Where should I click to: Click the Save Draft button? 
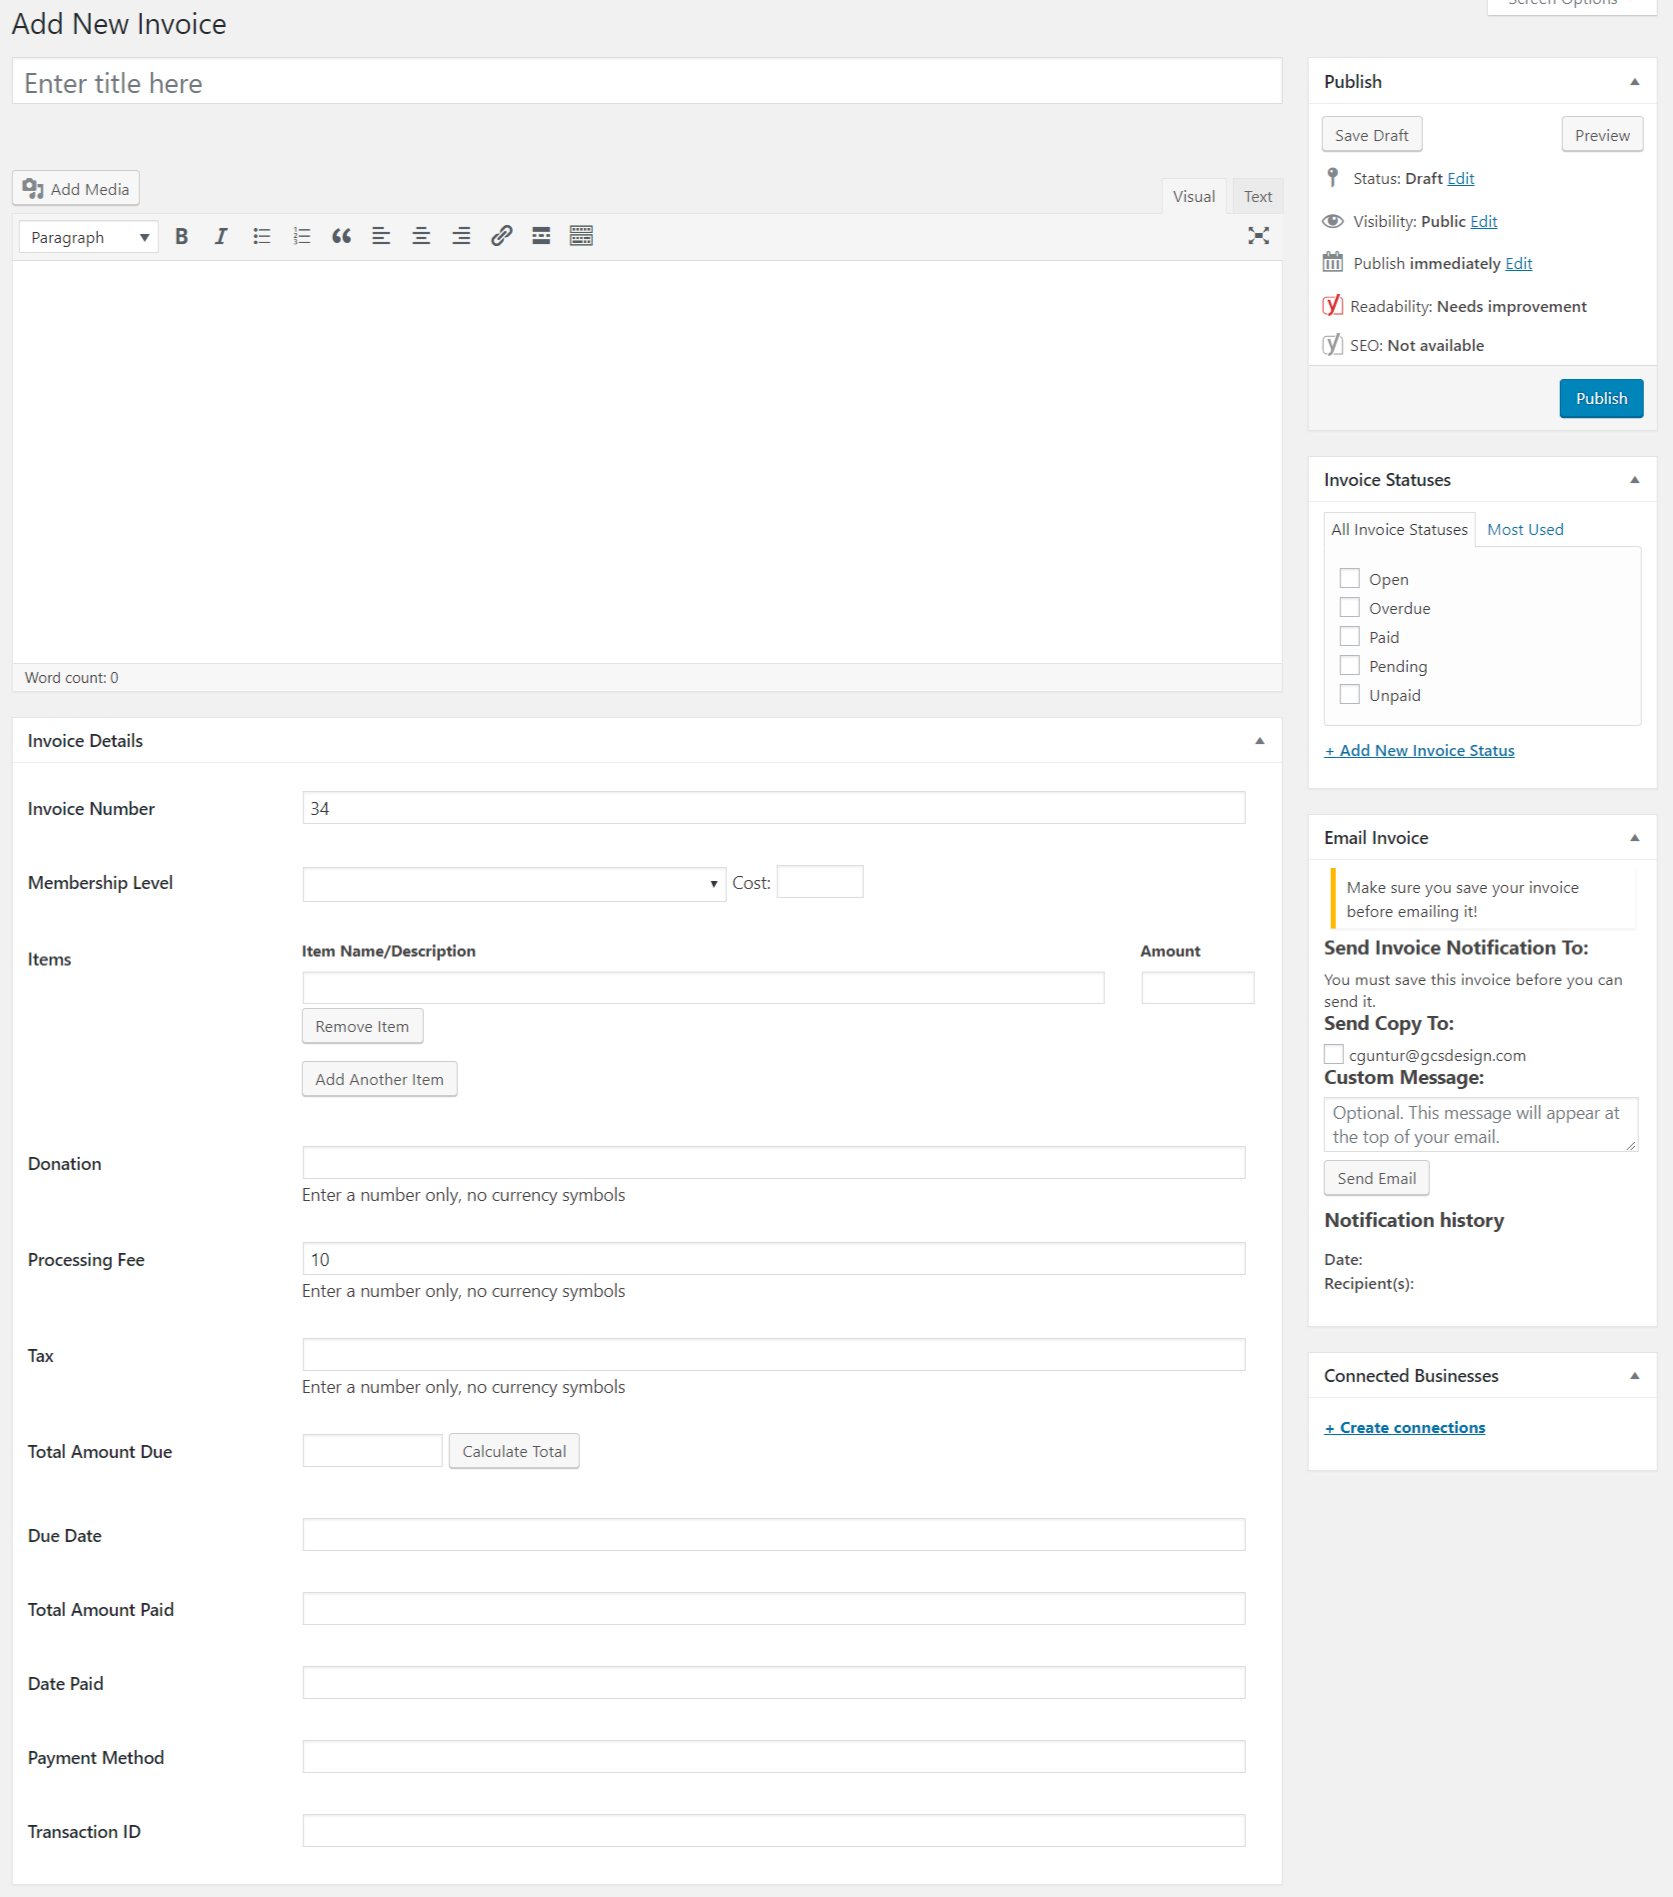tap(1372, 135)
